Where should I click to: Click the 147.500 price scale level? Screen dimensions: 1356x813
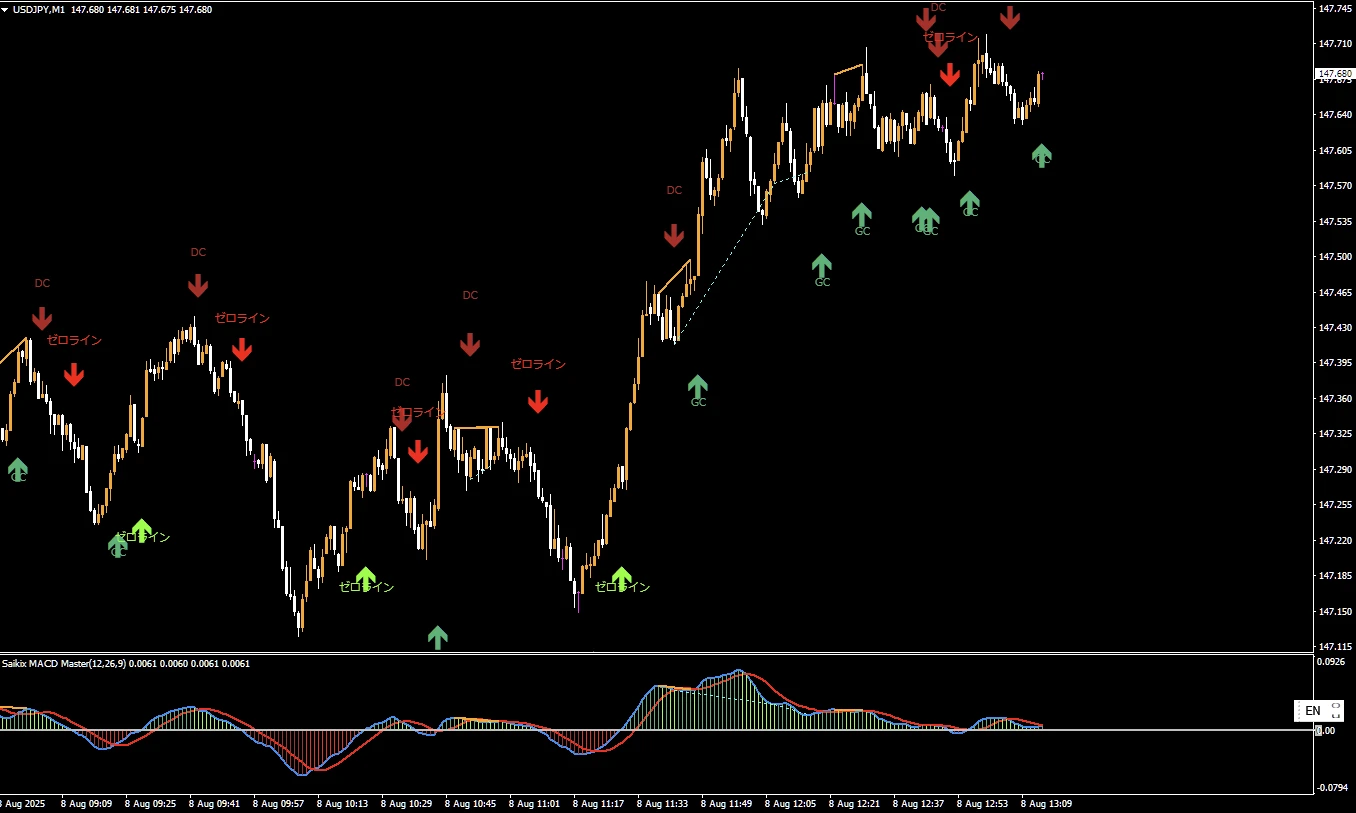click(1334, 257)
